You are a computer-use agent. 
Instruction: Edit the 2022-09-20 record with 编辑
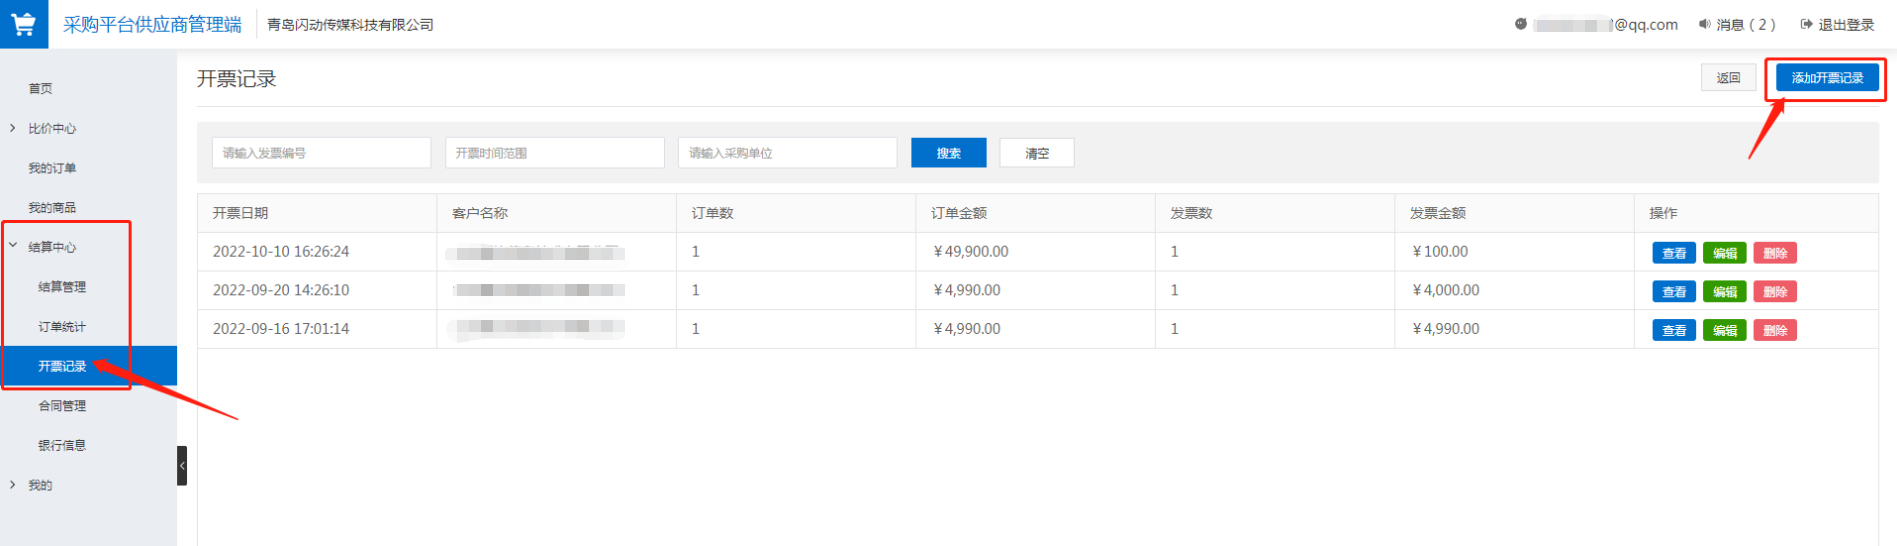pyautogui.click(x=1725, y=292)
